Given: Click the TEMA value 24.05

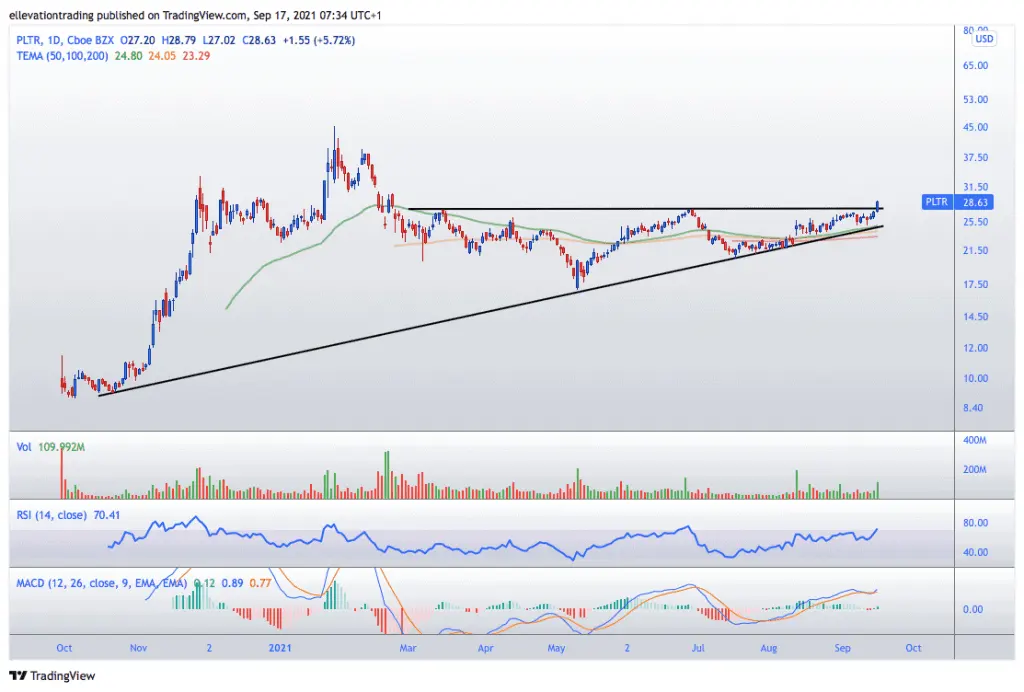Looking at the screenshot, I should tap(162, 56).
